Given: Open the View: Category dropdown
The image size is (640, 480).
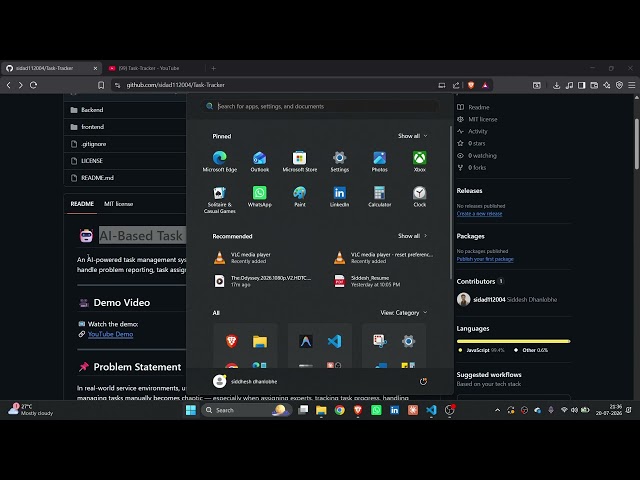Looking at the screenshot, I should tap(404, 313).
